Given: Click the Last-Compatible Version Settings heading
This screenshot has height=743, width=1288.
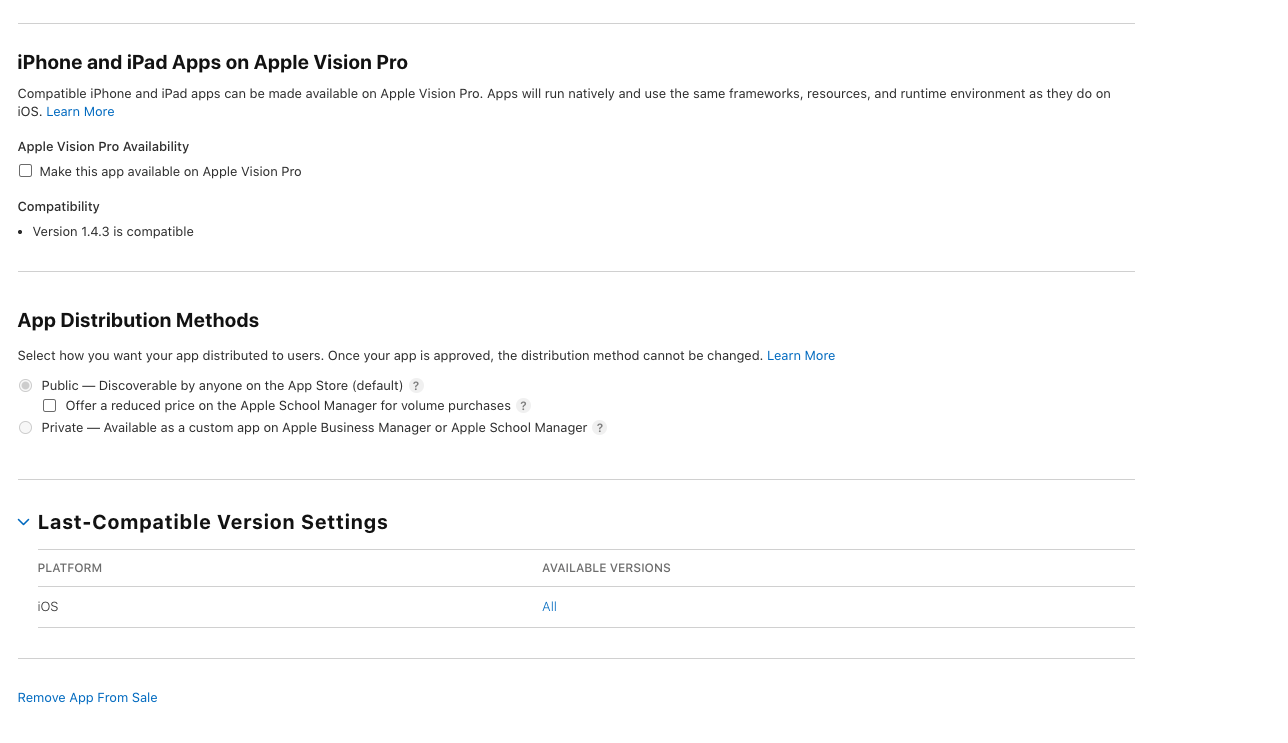Looking at the screenshot, I should click(x=212, y=522).
